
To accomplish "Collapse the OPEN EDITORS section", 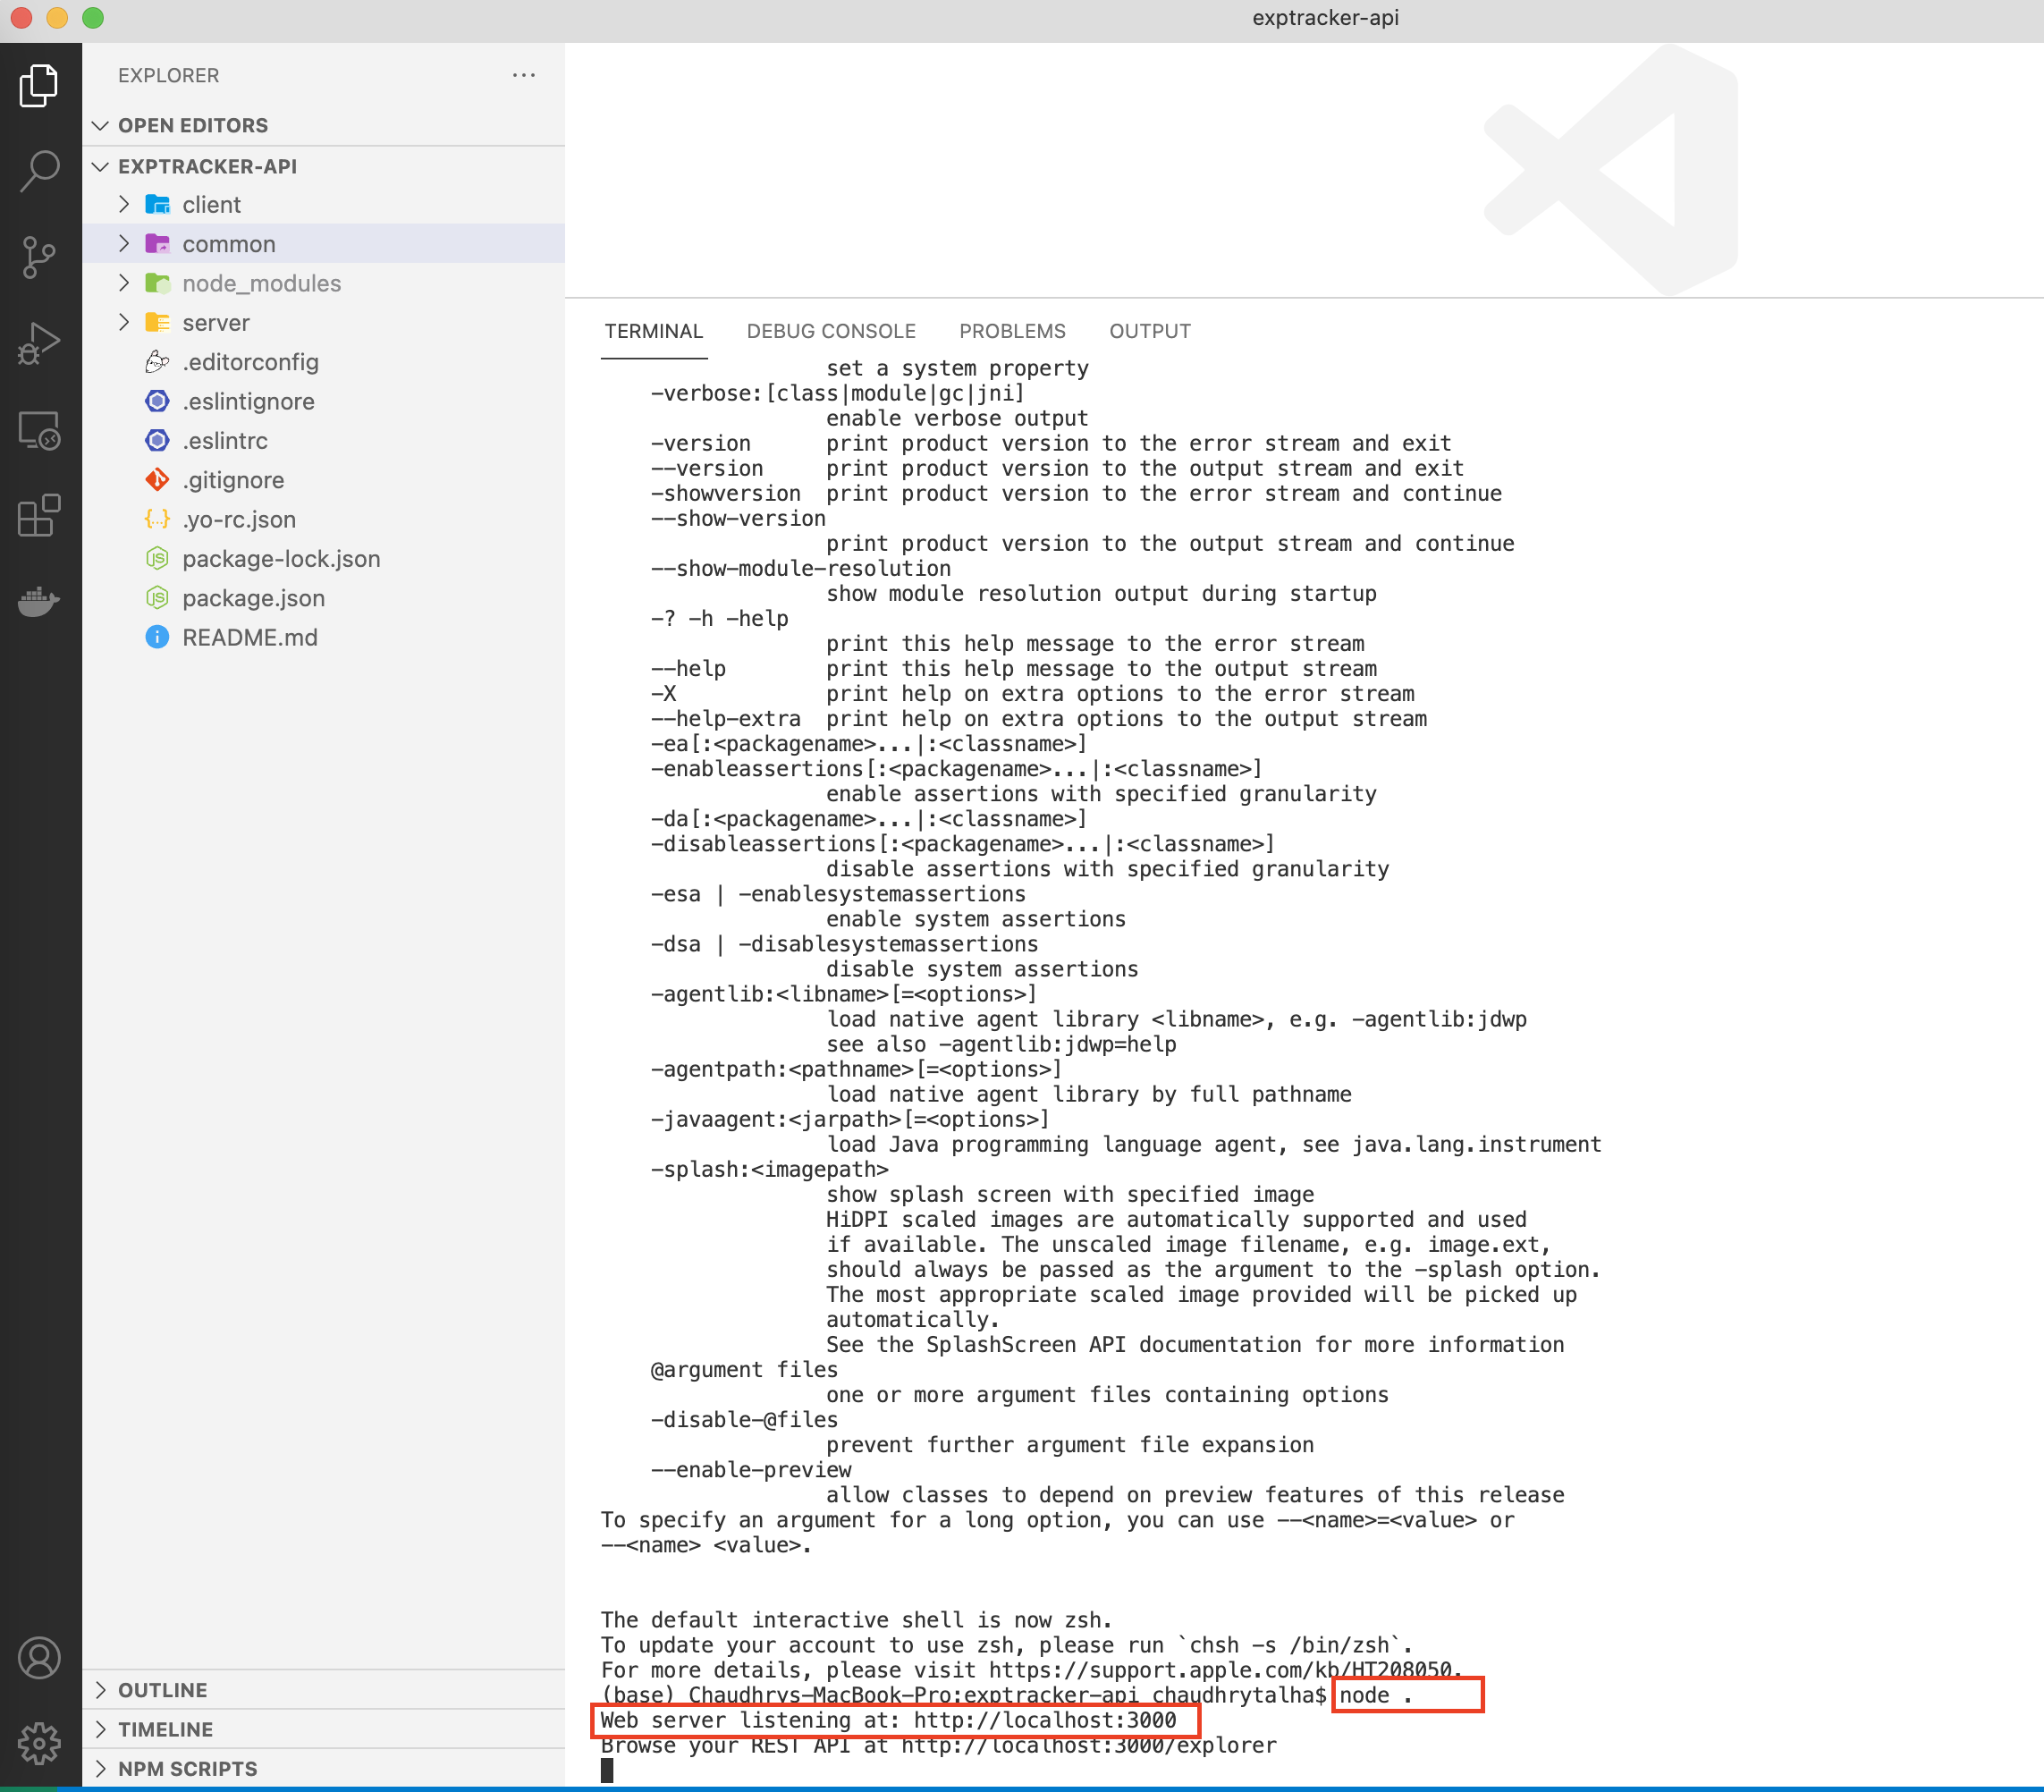I will click(x=192, y=125).
